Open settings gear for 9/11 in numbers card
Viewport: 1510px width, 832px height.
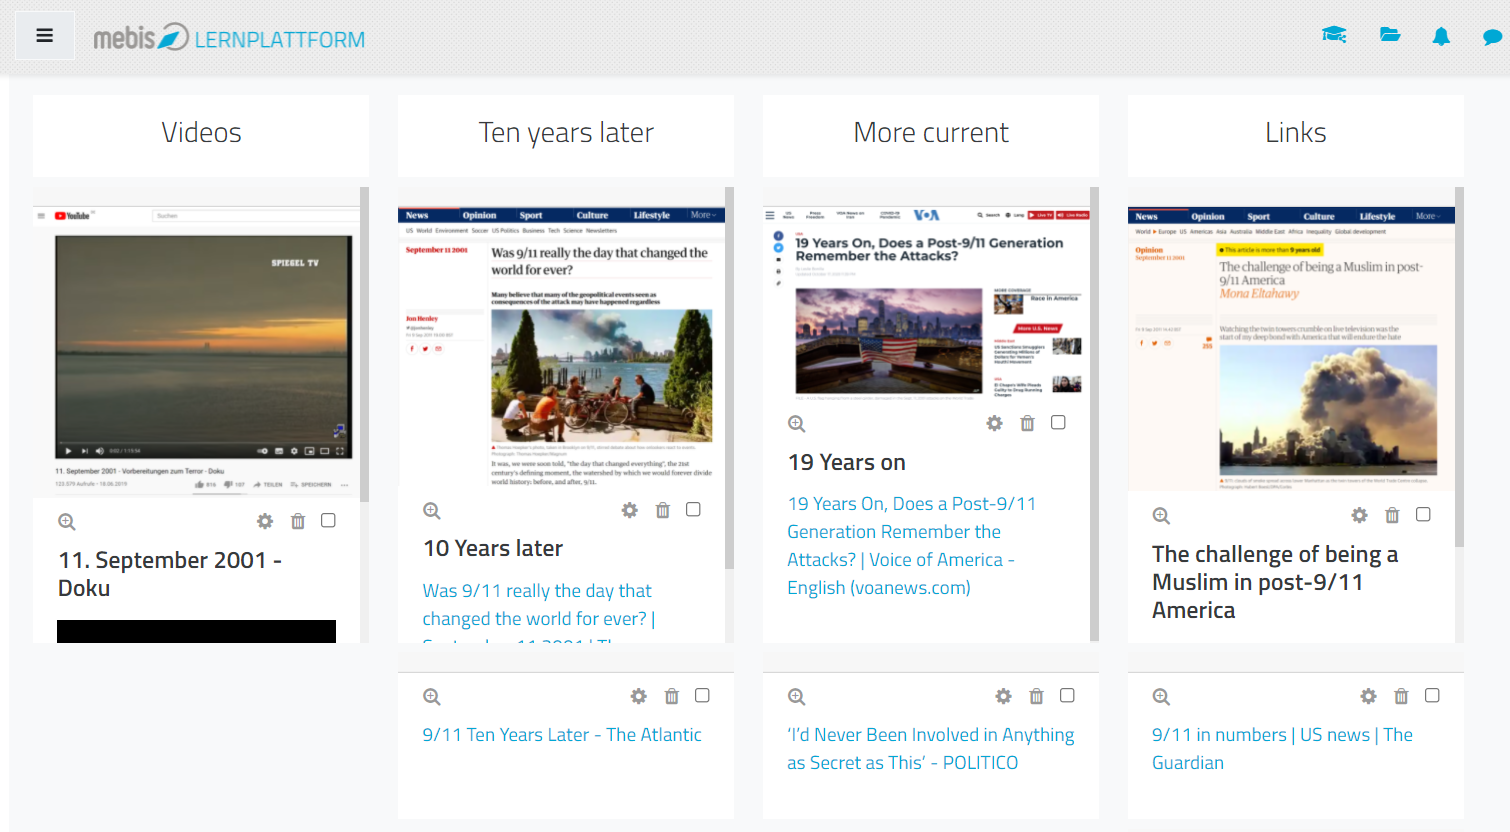pyautogui.click(x=1369, y=696)
